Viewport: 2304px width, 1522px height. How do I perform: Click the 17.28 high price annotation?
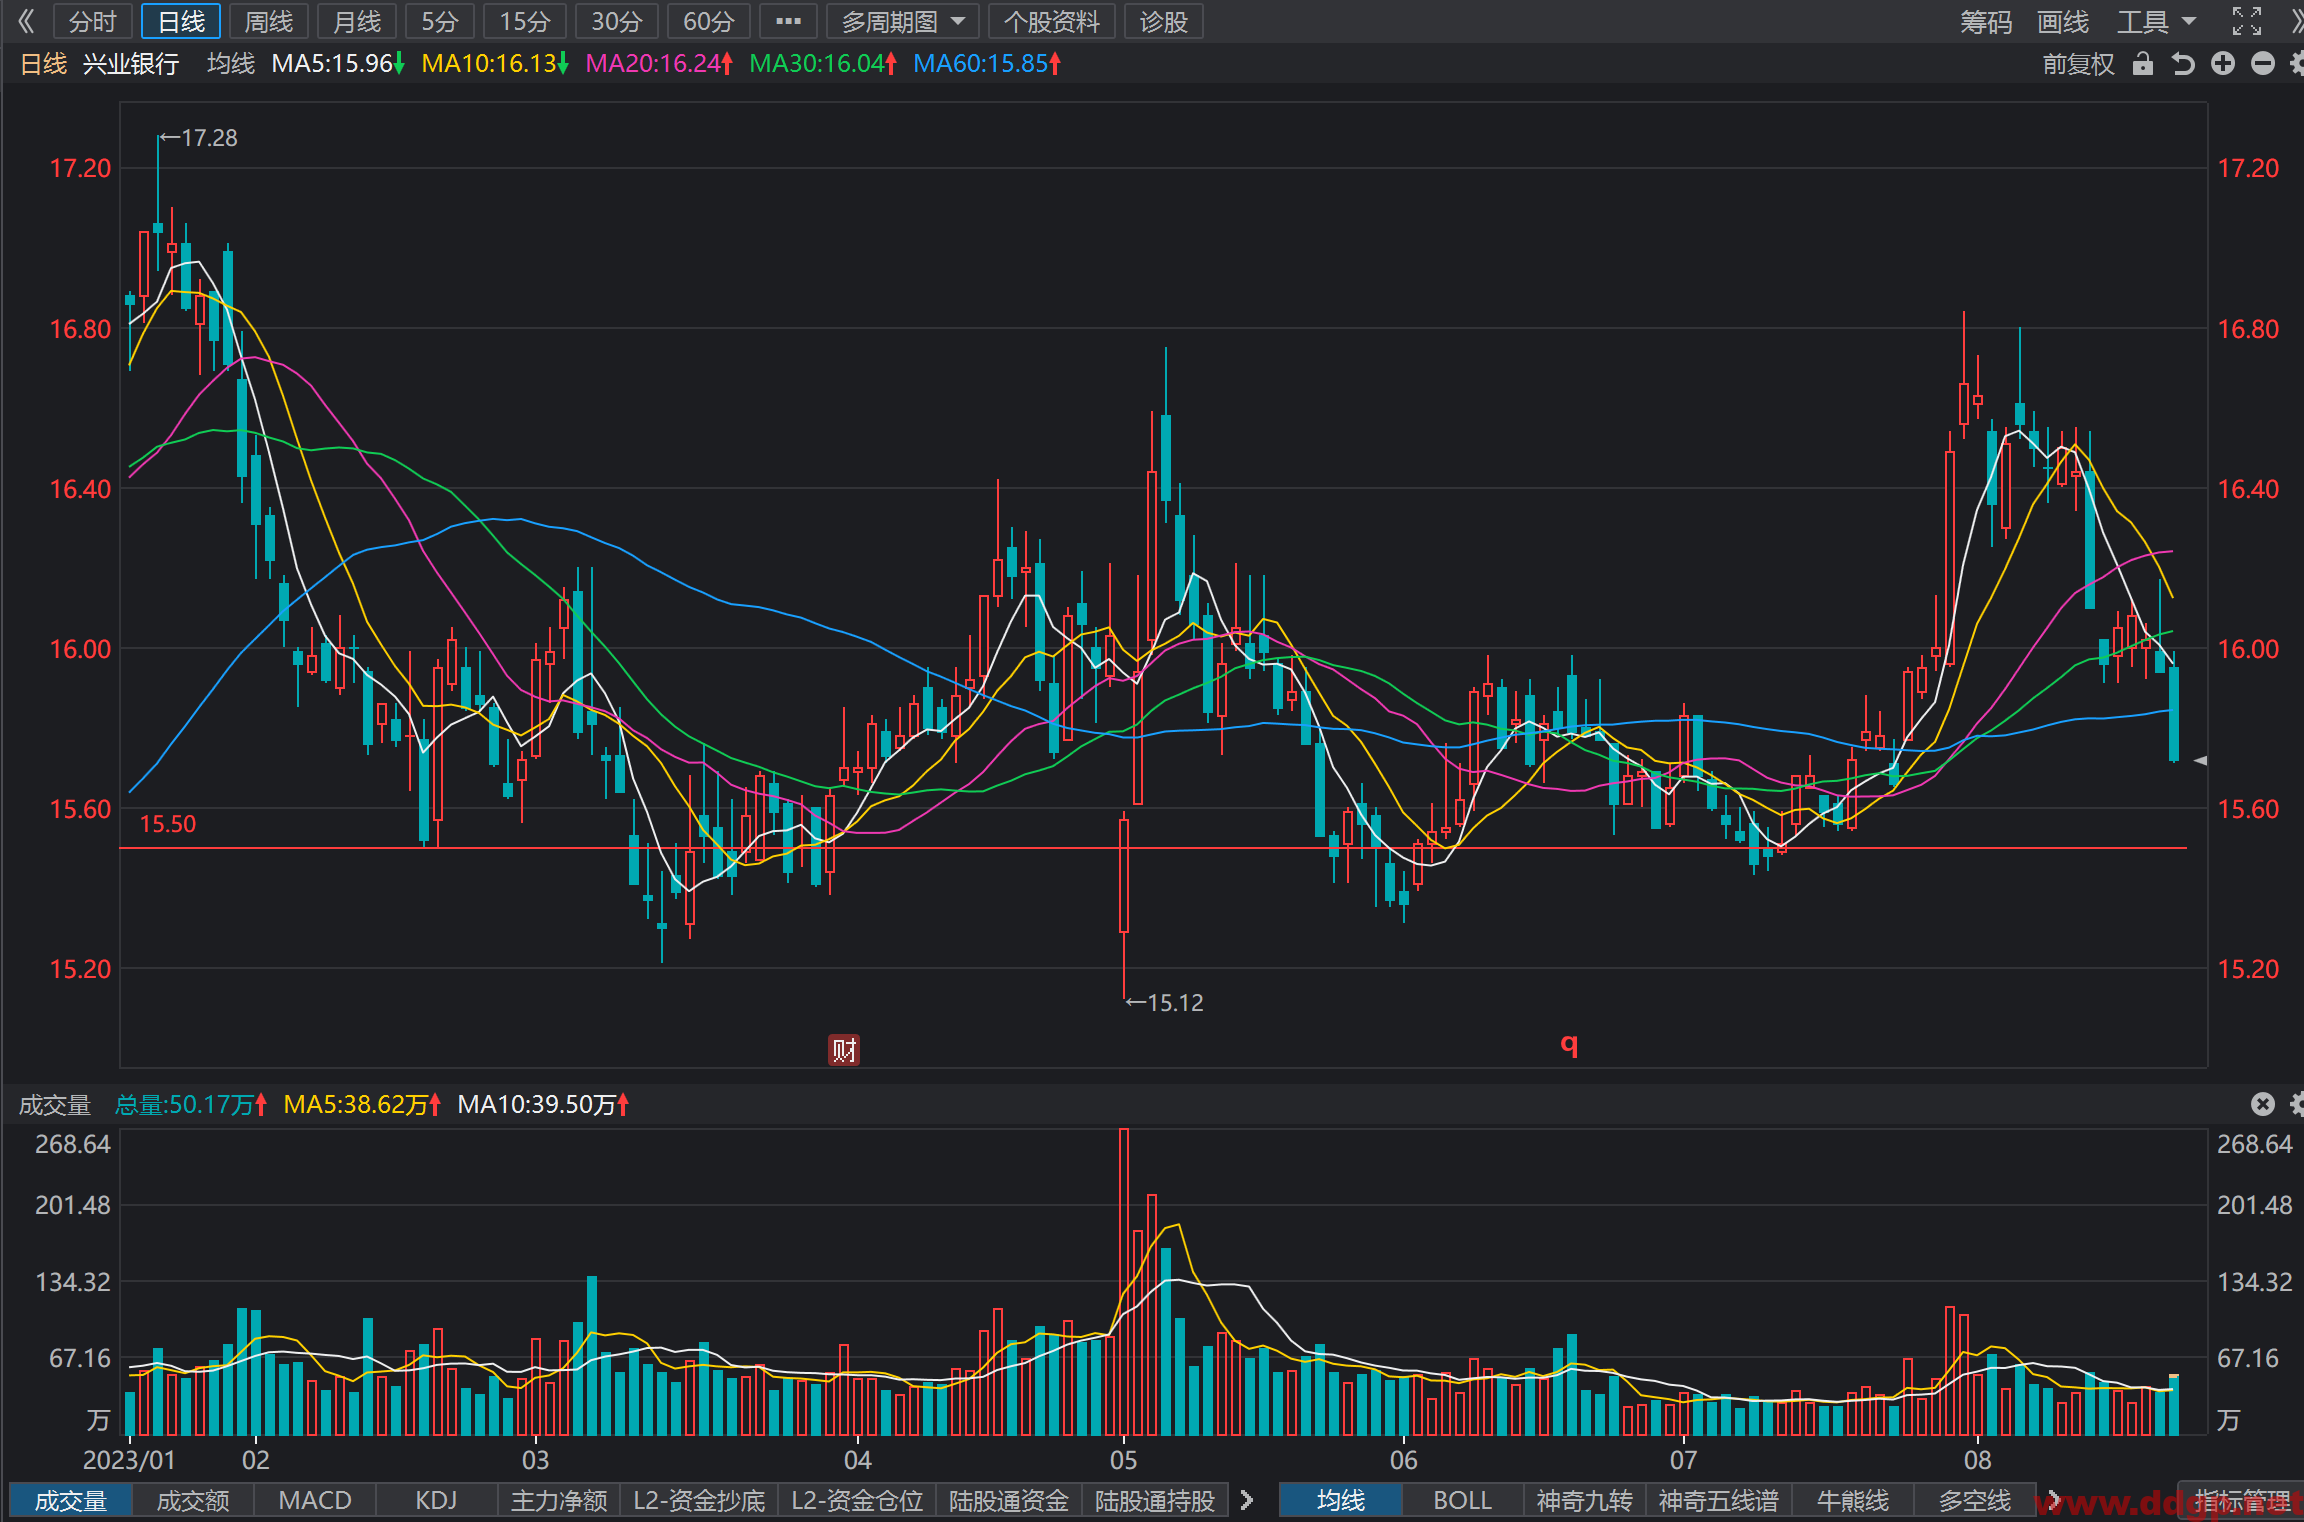198,138
